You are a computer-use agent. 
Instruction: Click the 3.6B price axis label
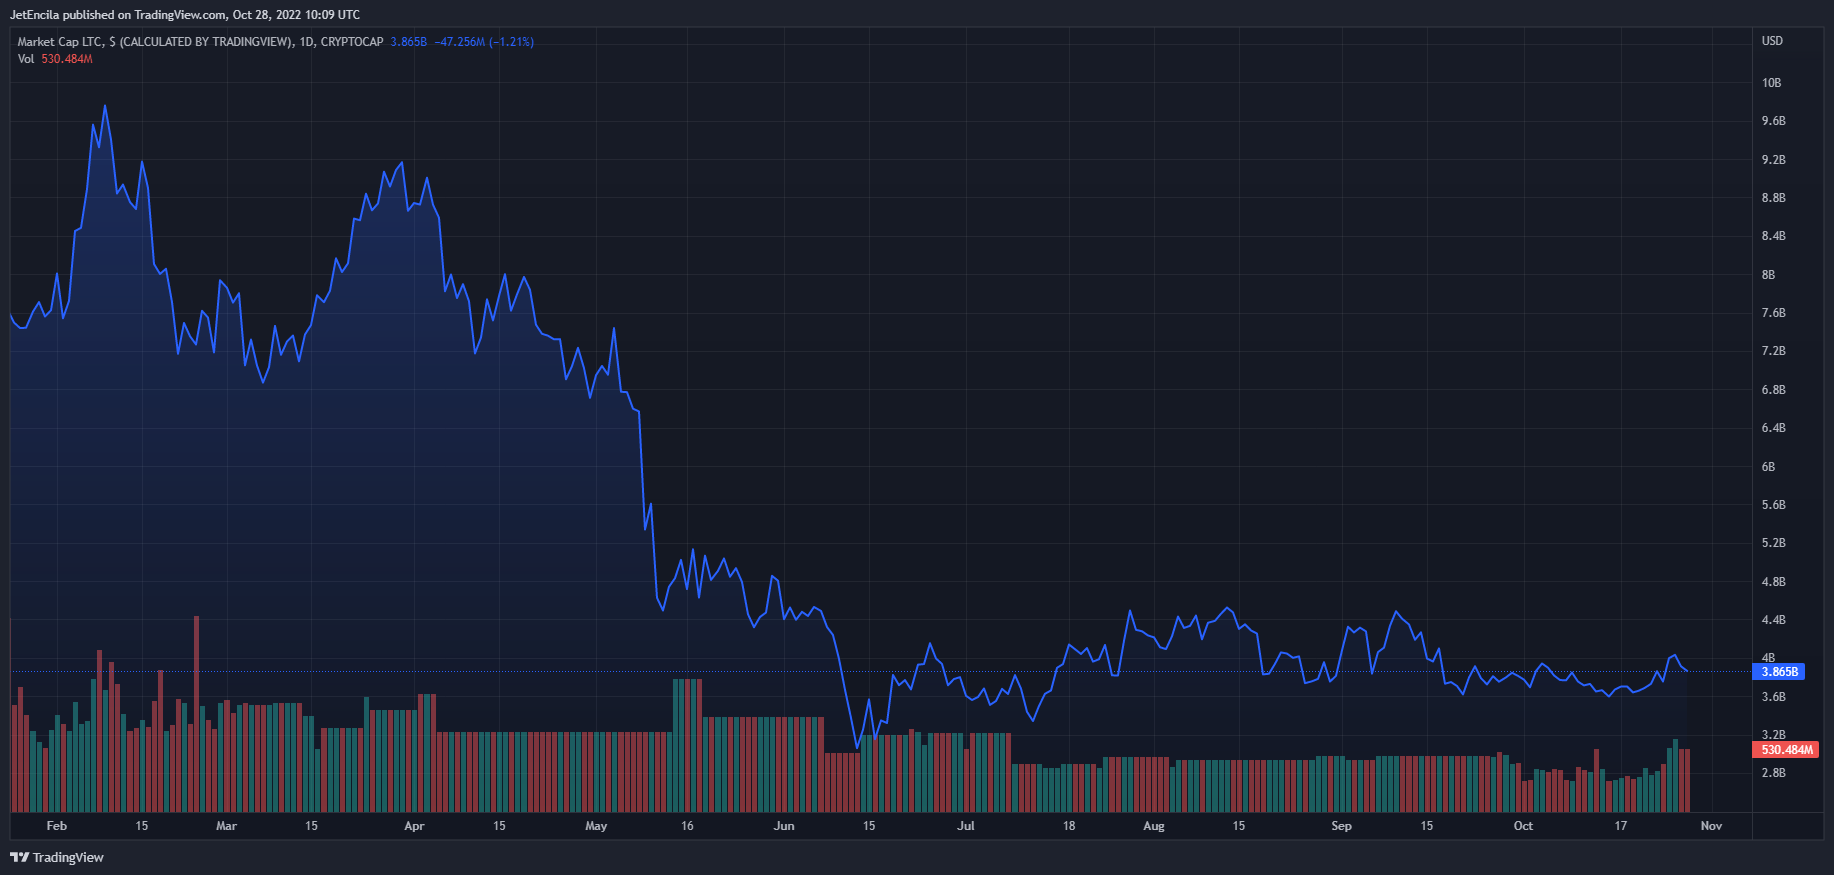1773,697
